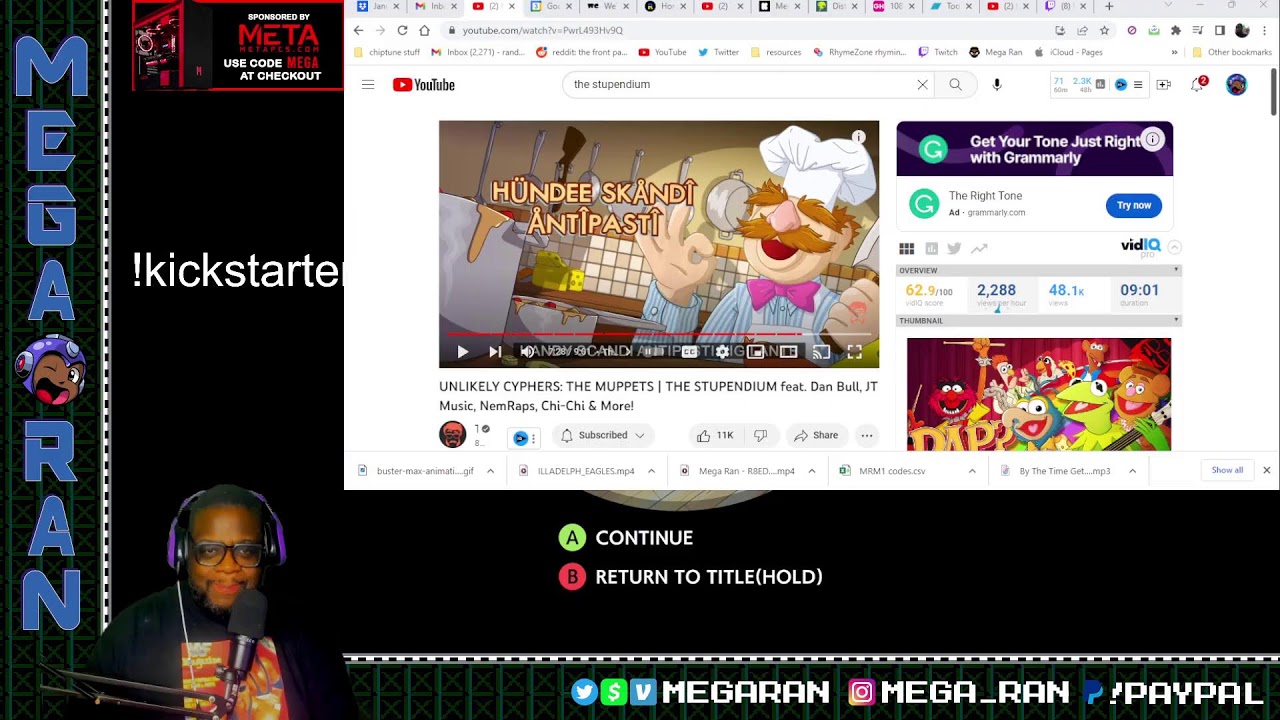1280x720 pixels.
Task: Open more actions three-dot menu under the video
Action: pos(867,435)
